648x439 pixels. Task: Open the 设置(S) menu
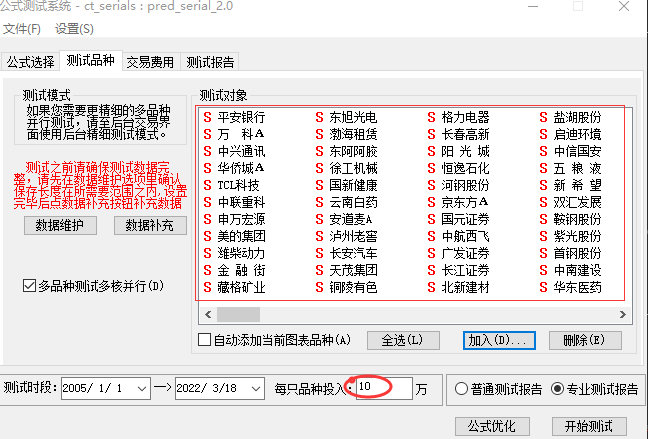point(74,29)
